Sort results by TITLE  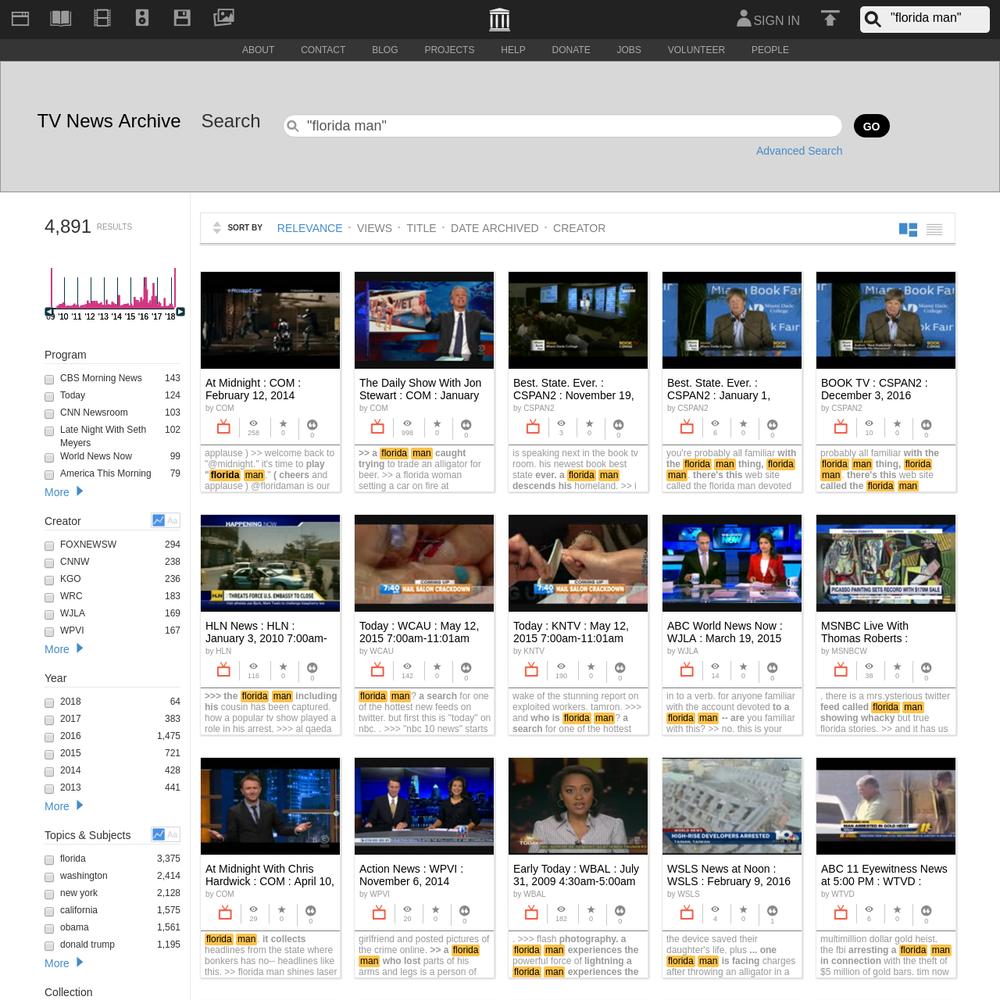(421, 228)
